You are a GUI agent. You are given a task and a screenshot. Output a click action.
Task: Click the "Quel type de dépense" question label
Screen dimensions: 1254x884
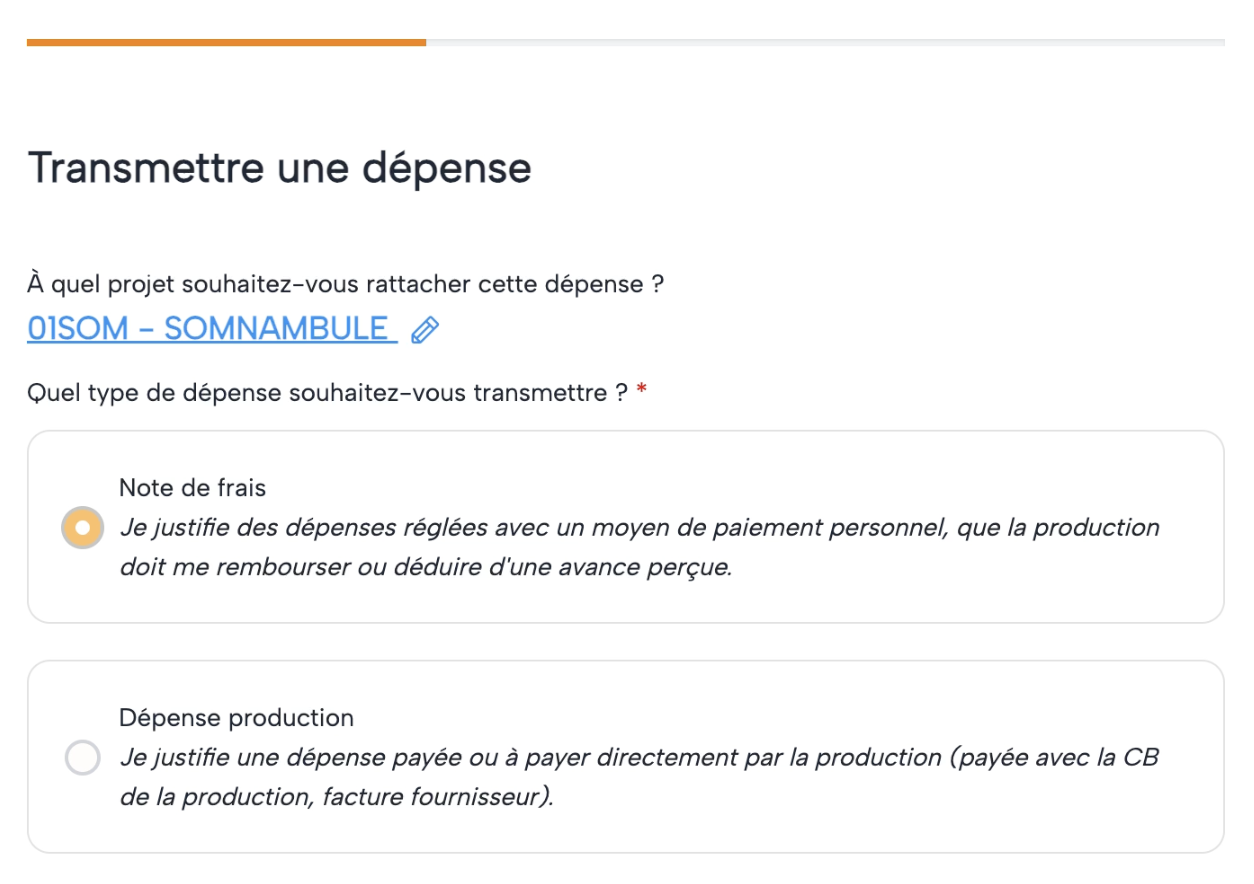click(328, 393)
